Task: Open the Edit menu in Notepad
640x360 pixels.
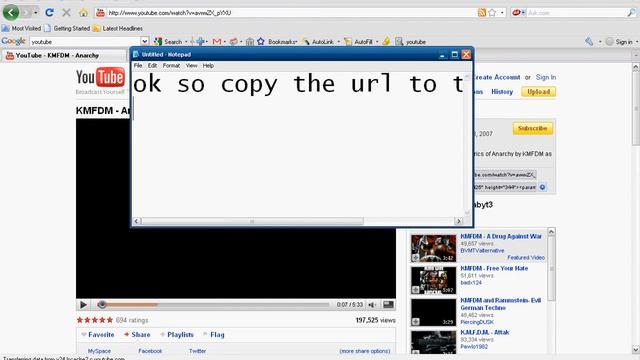Action: pos(152,66)
